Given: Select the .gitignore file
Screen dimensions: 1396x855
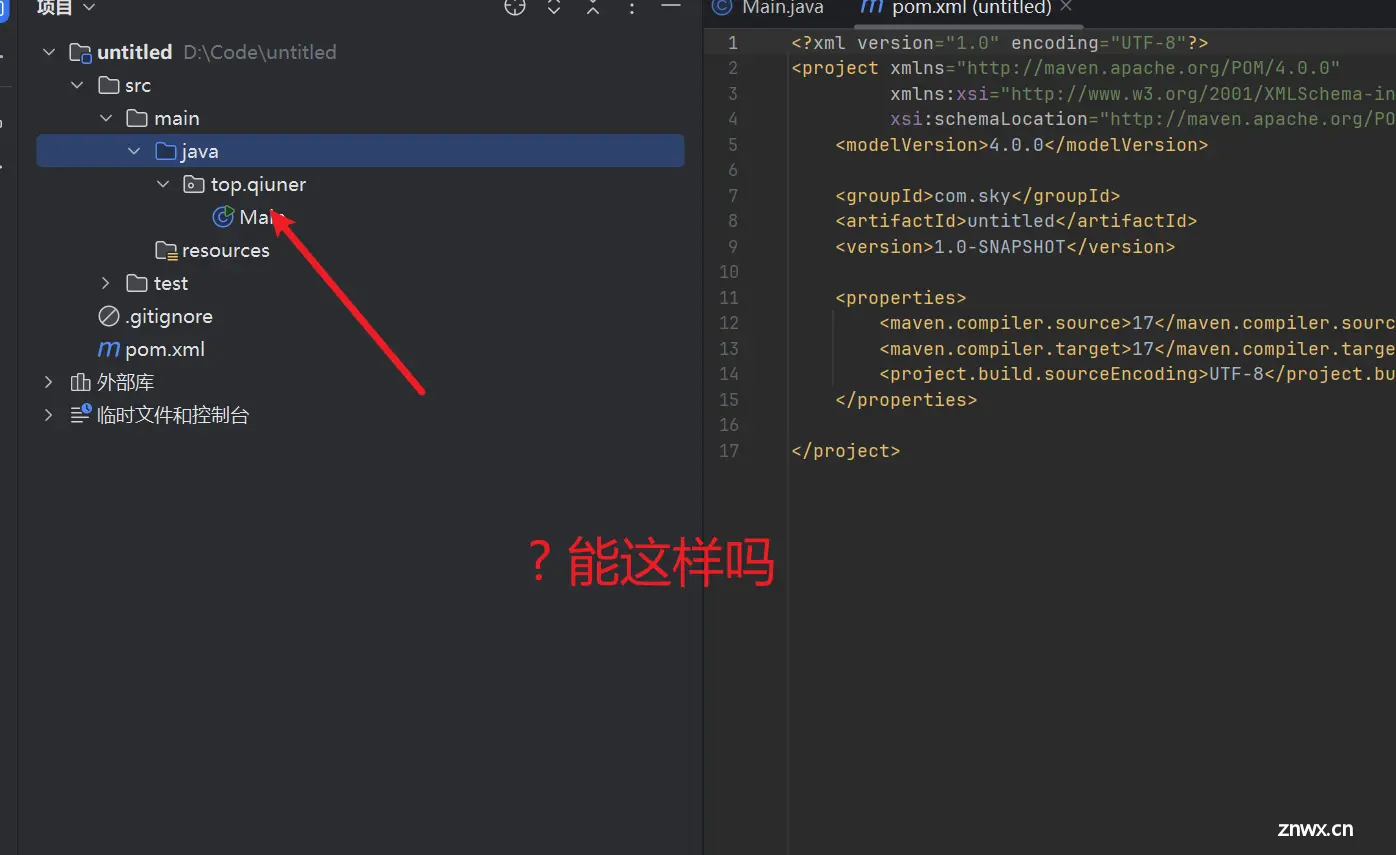Looking at the screenshot, I should coord(169,316).
